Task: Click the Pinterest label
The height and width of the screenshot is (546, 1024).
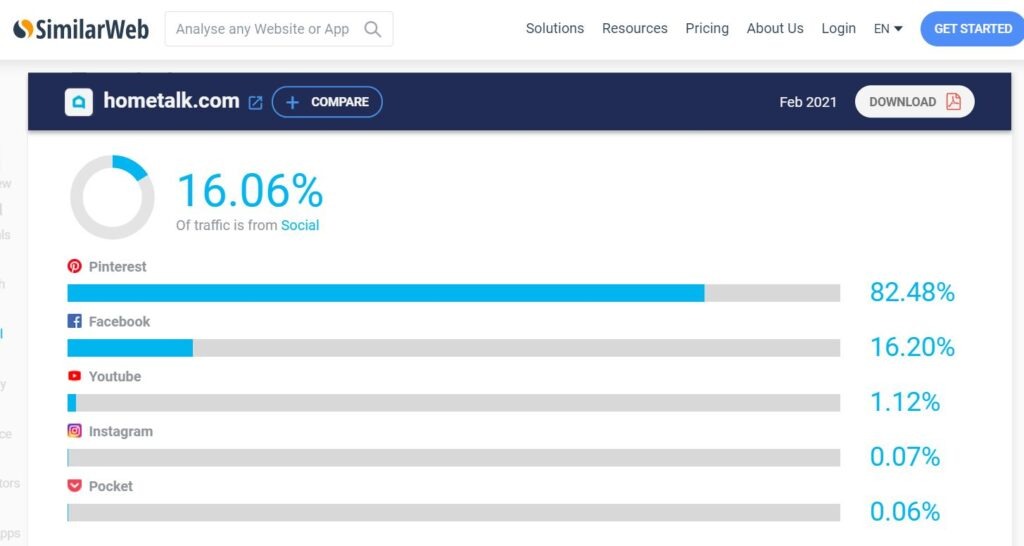Action: coord(118,266)
